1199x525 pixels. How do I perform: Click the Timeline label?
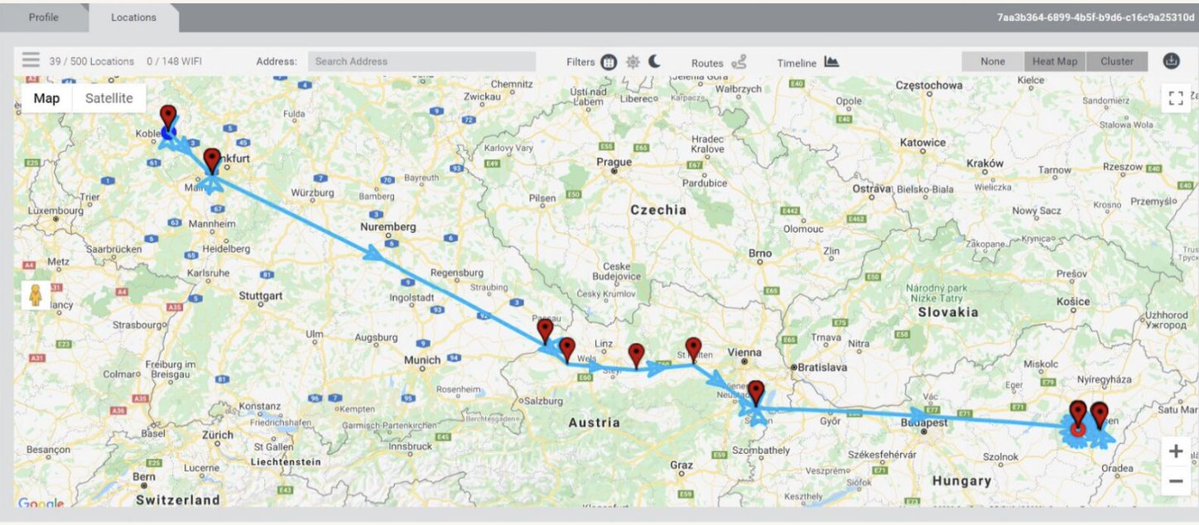pos(797,63)
